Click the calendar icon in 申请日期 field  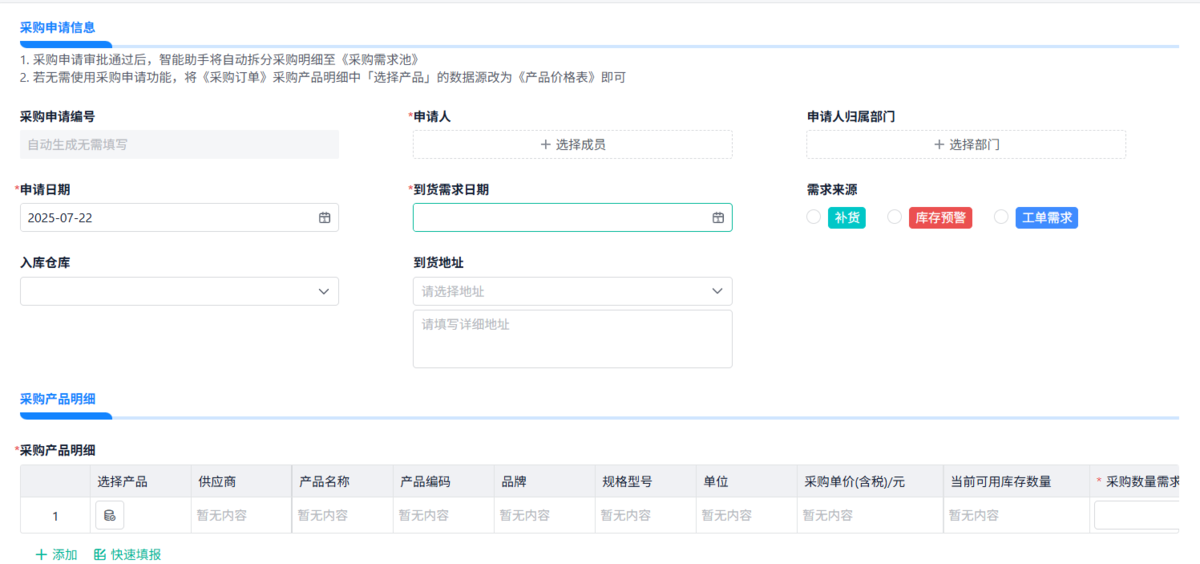[325, 218]
